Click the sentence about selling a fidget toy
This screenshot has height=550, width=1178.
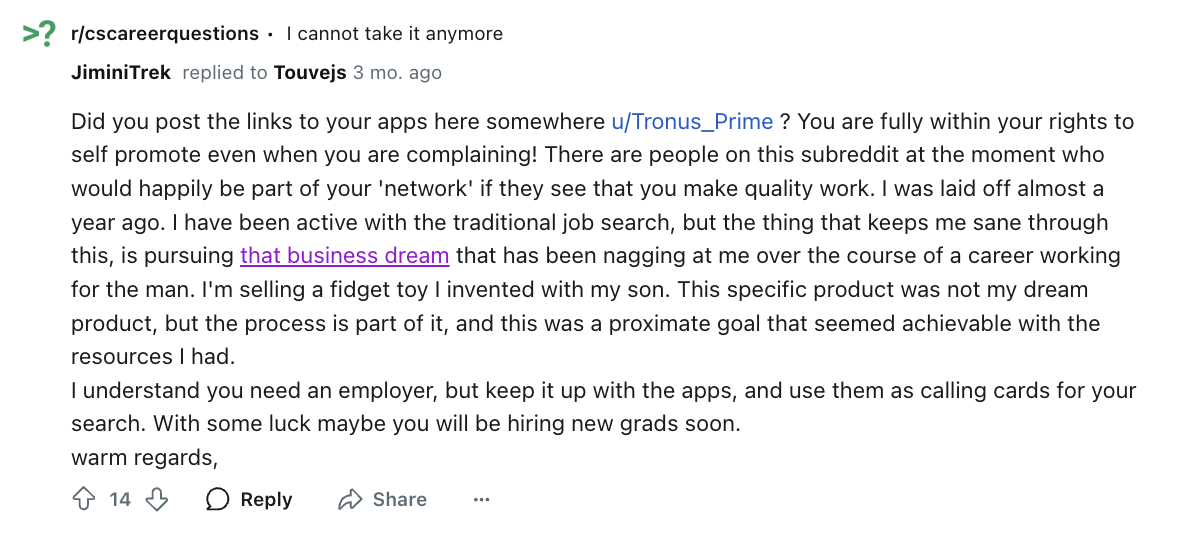pos(373,290)
